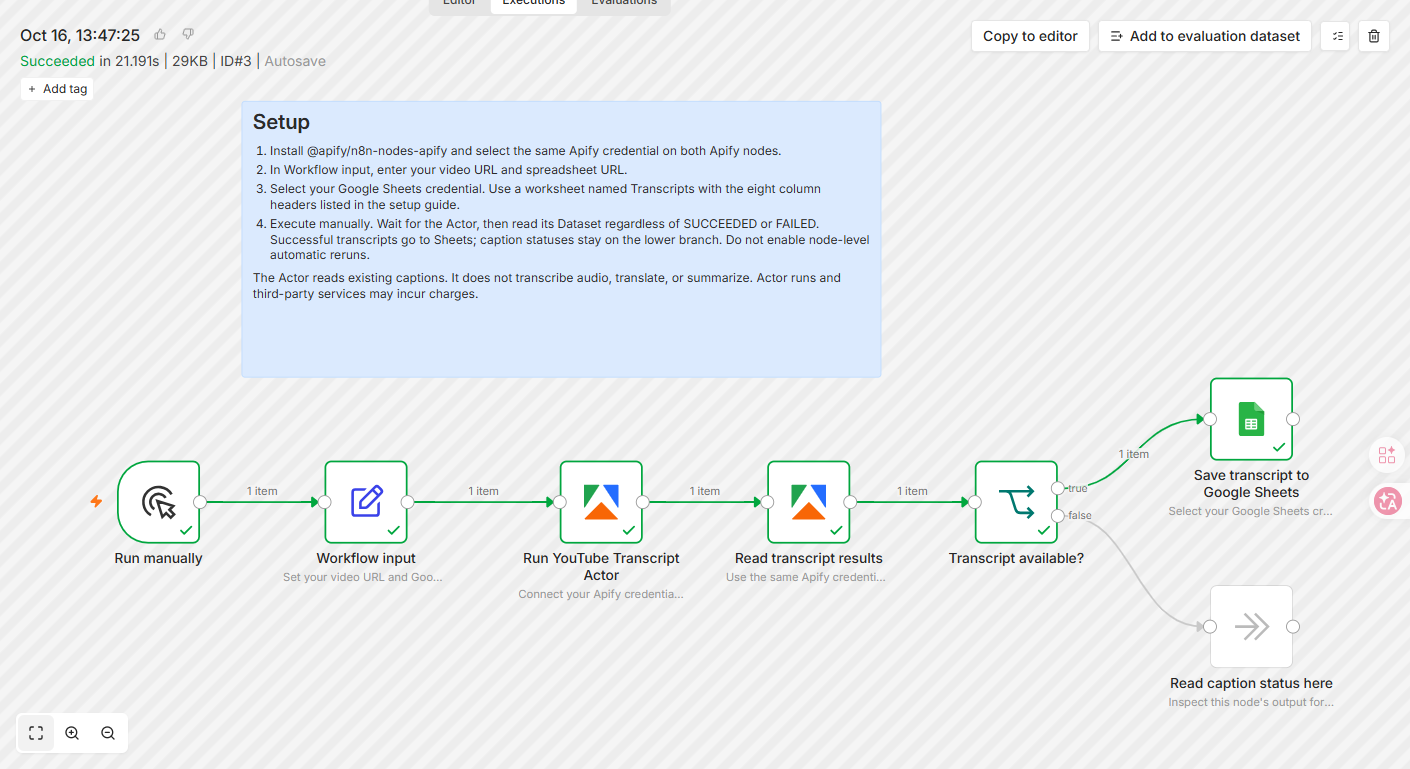Image resolution: width=1410 pixels, height=769 pixels.
Task: Click the false output of Transcript available?
Action: [1059, 515]
